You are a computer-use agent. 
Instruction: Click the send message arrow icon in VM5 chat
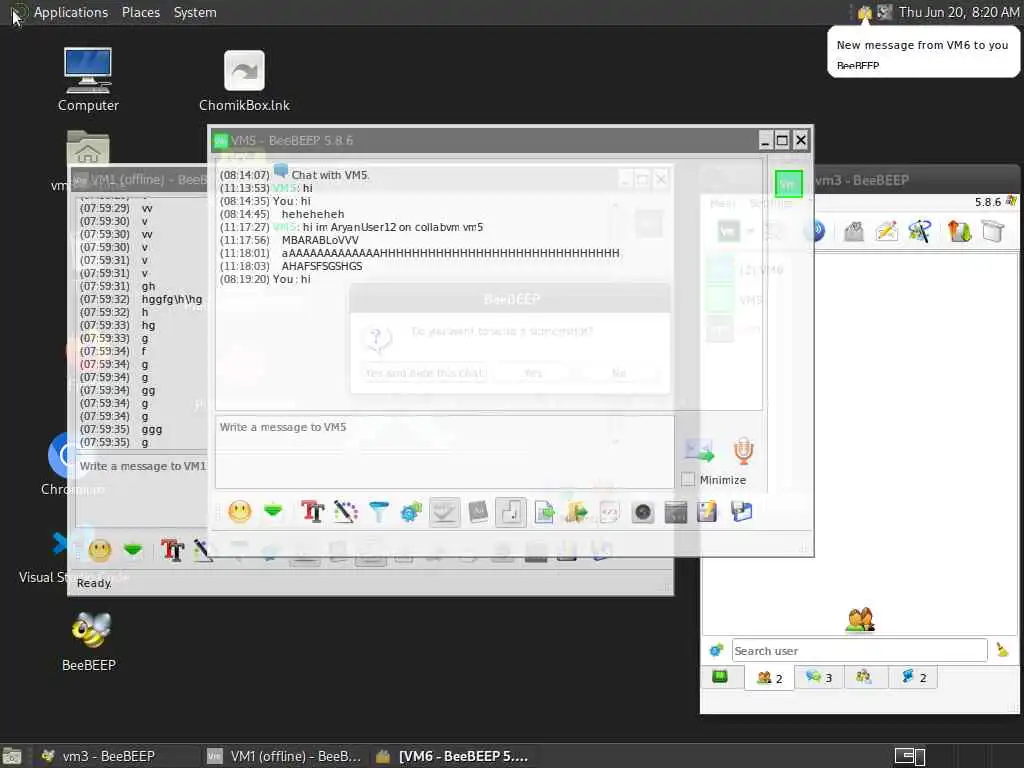coord(699,451)
